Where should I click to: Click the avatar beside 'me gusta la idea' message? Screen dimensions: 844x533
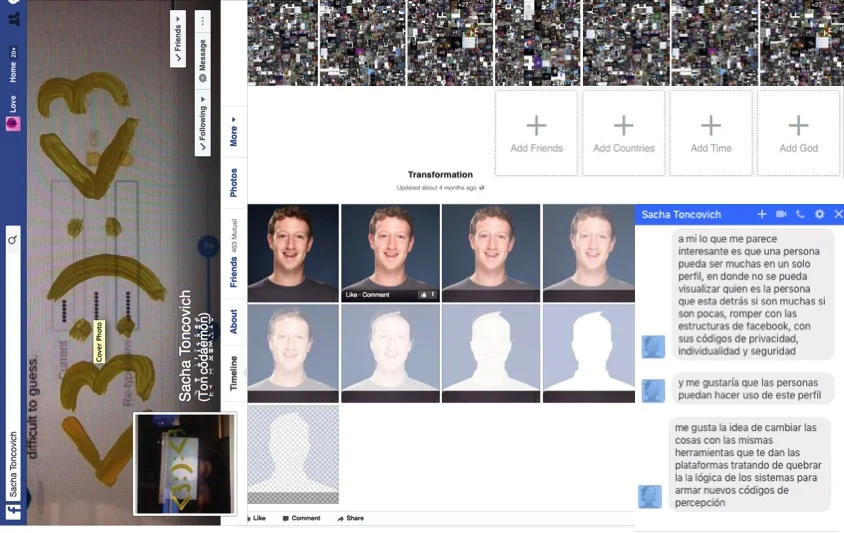coord(650,496)
